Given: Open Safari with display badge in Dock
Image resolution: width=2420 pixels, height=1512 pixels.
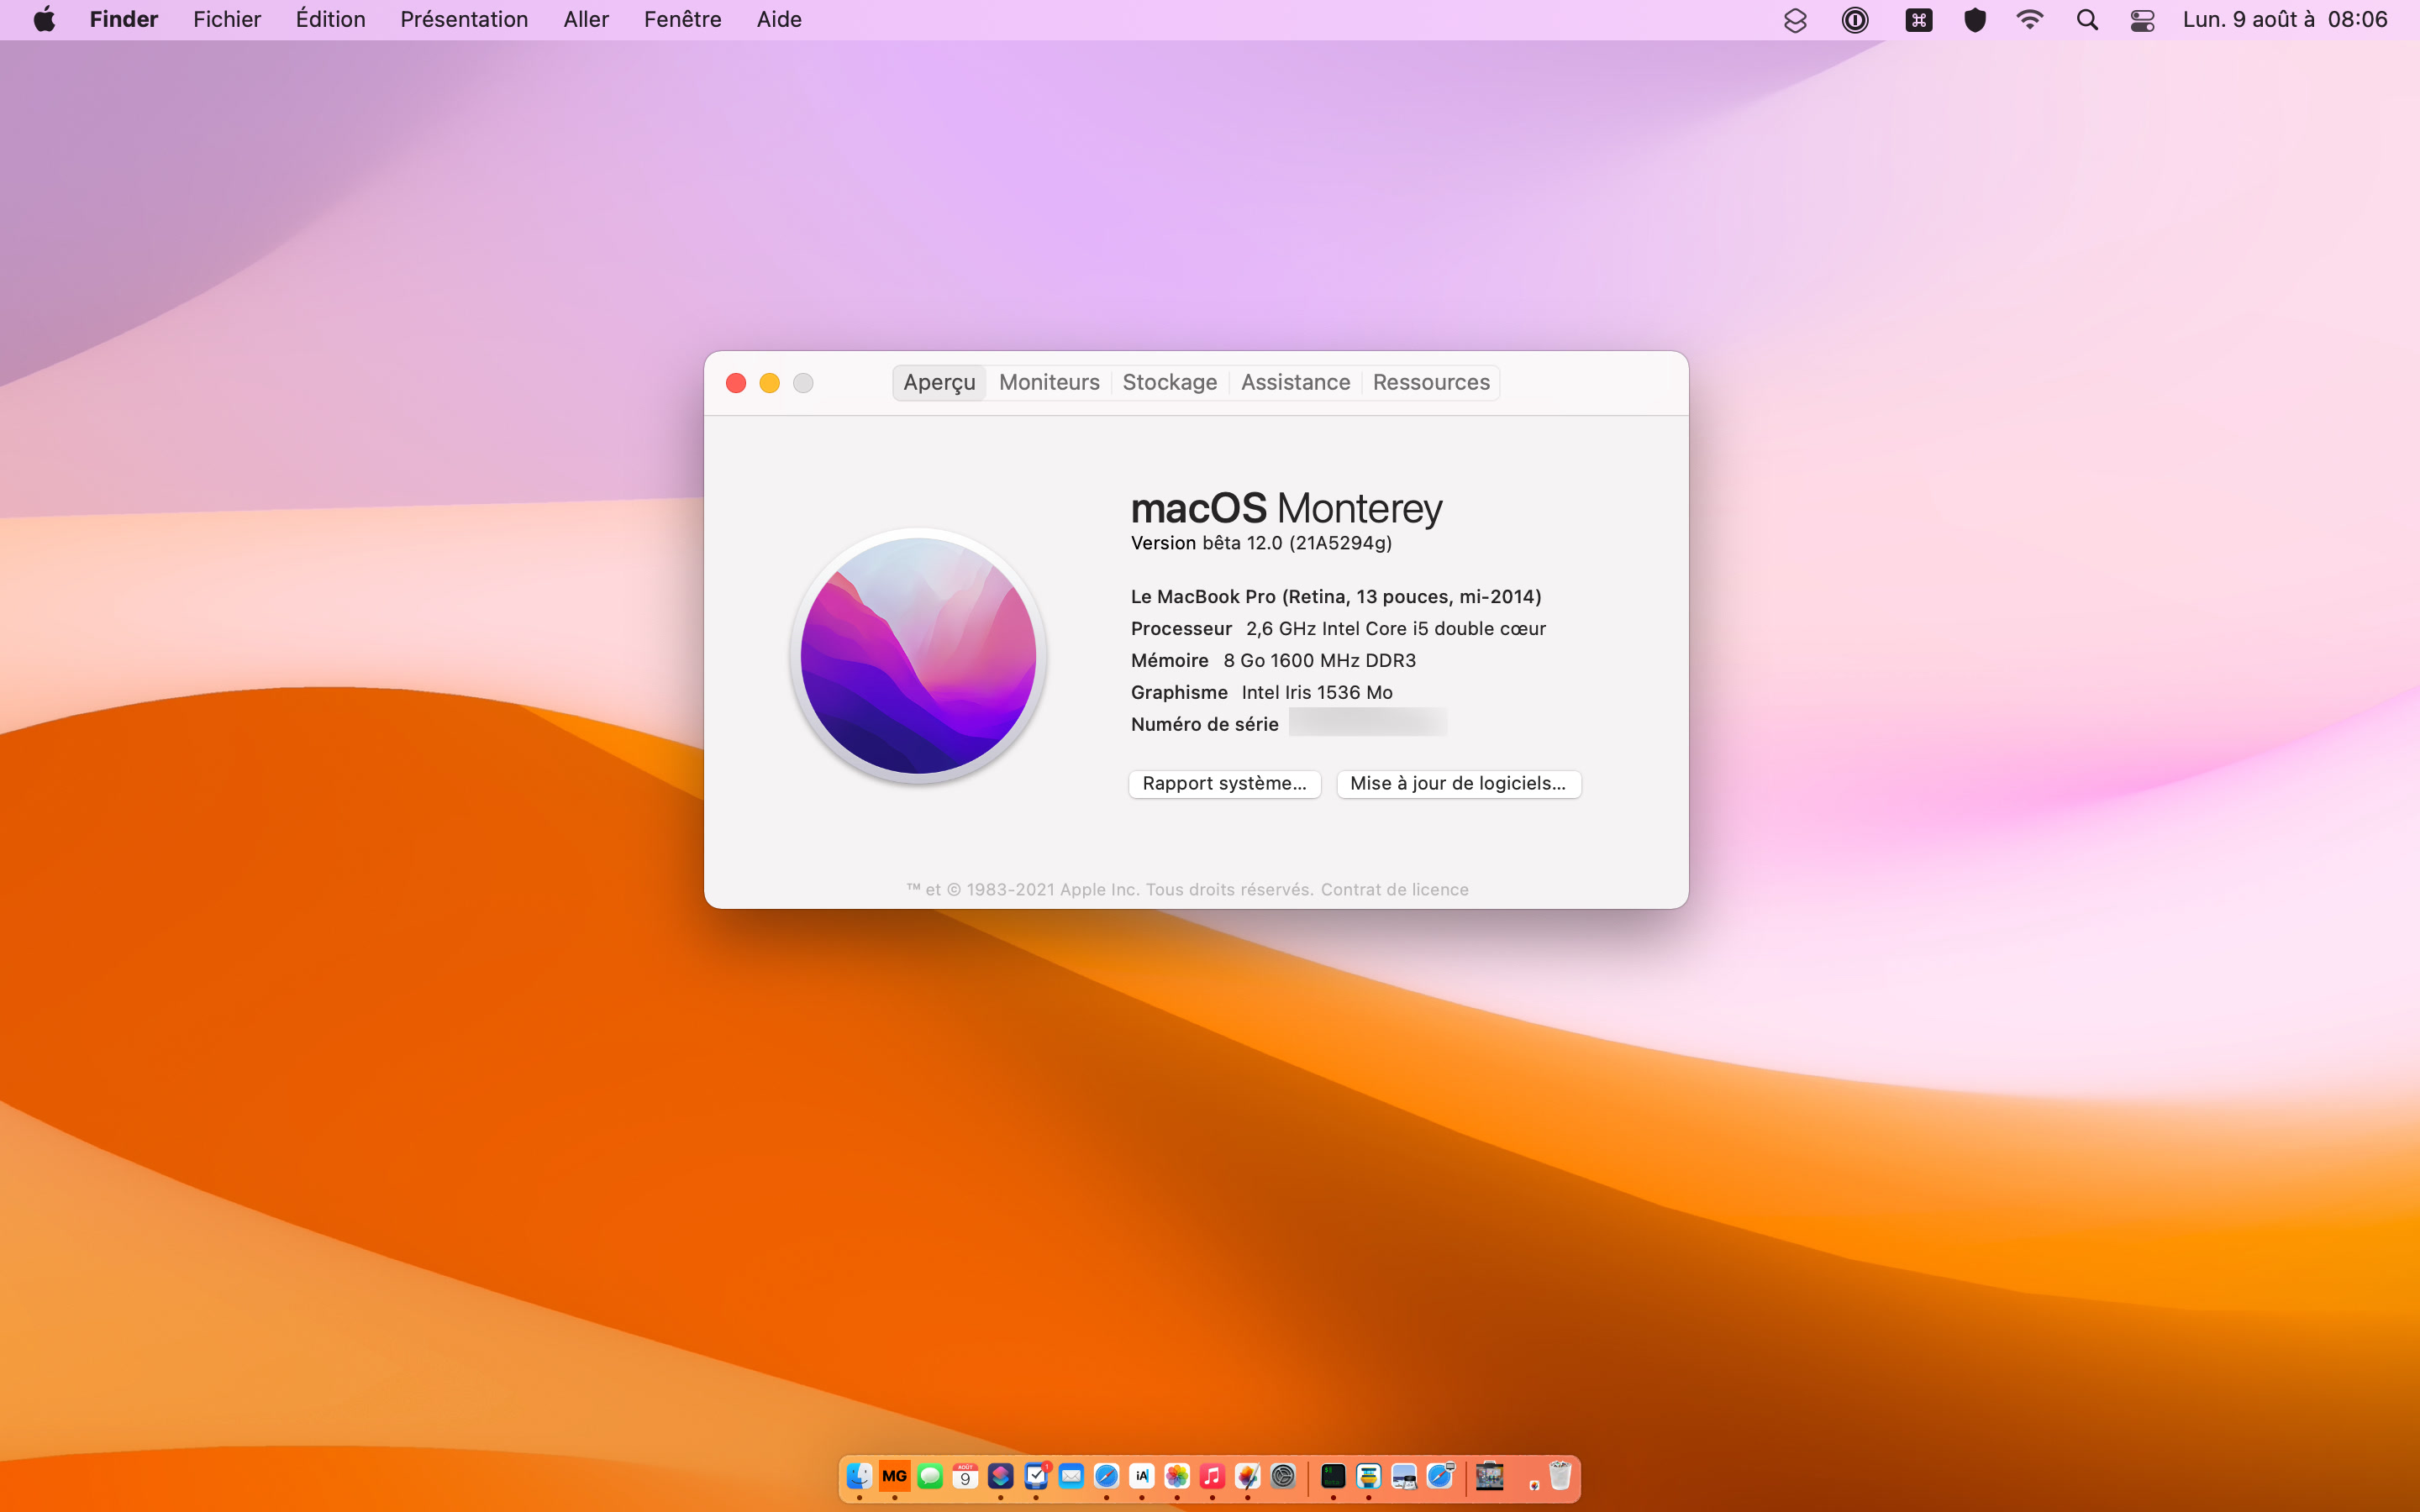Looking at the screenshot, I should [x=1439, y=1476].
